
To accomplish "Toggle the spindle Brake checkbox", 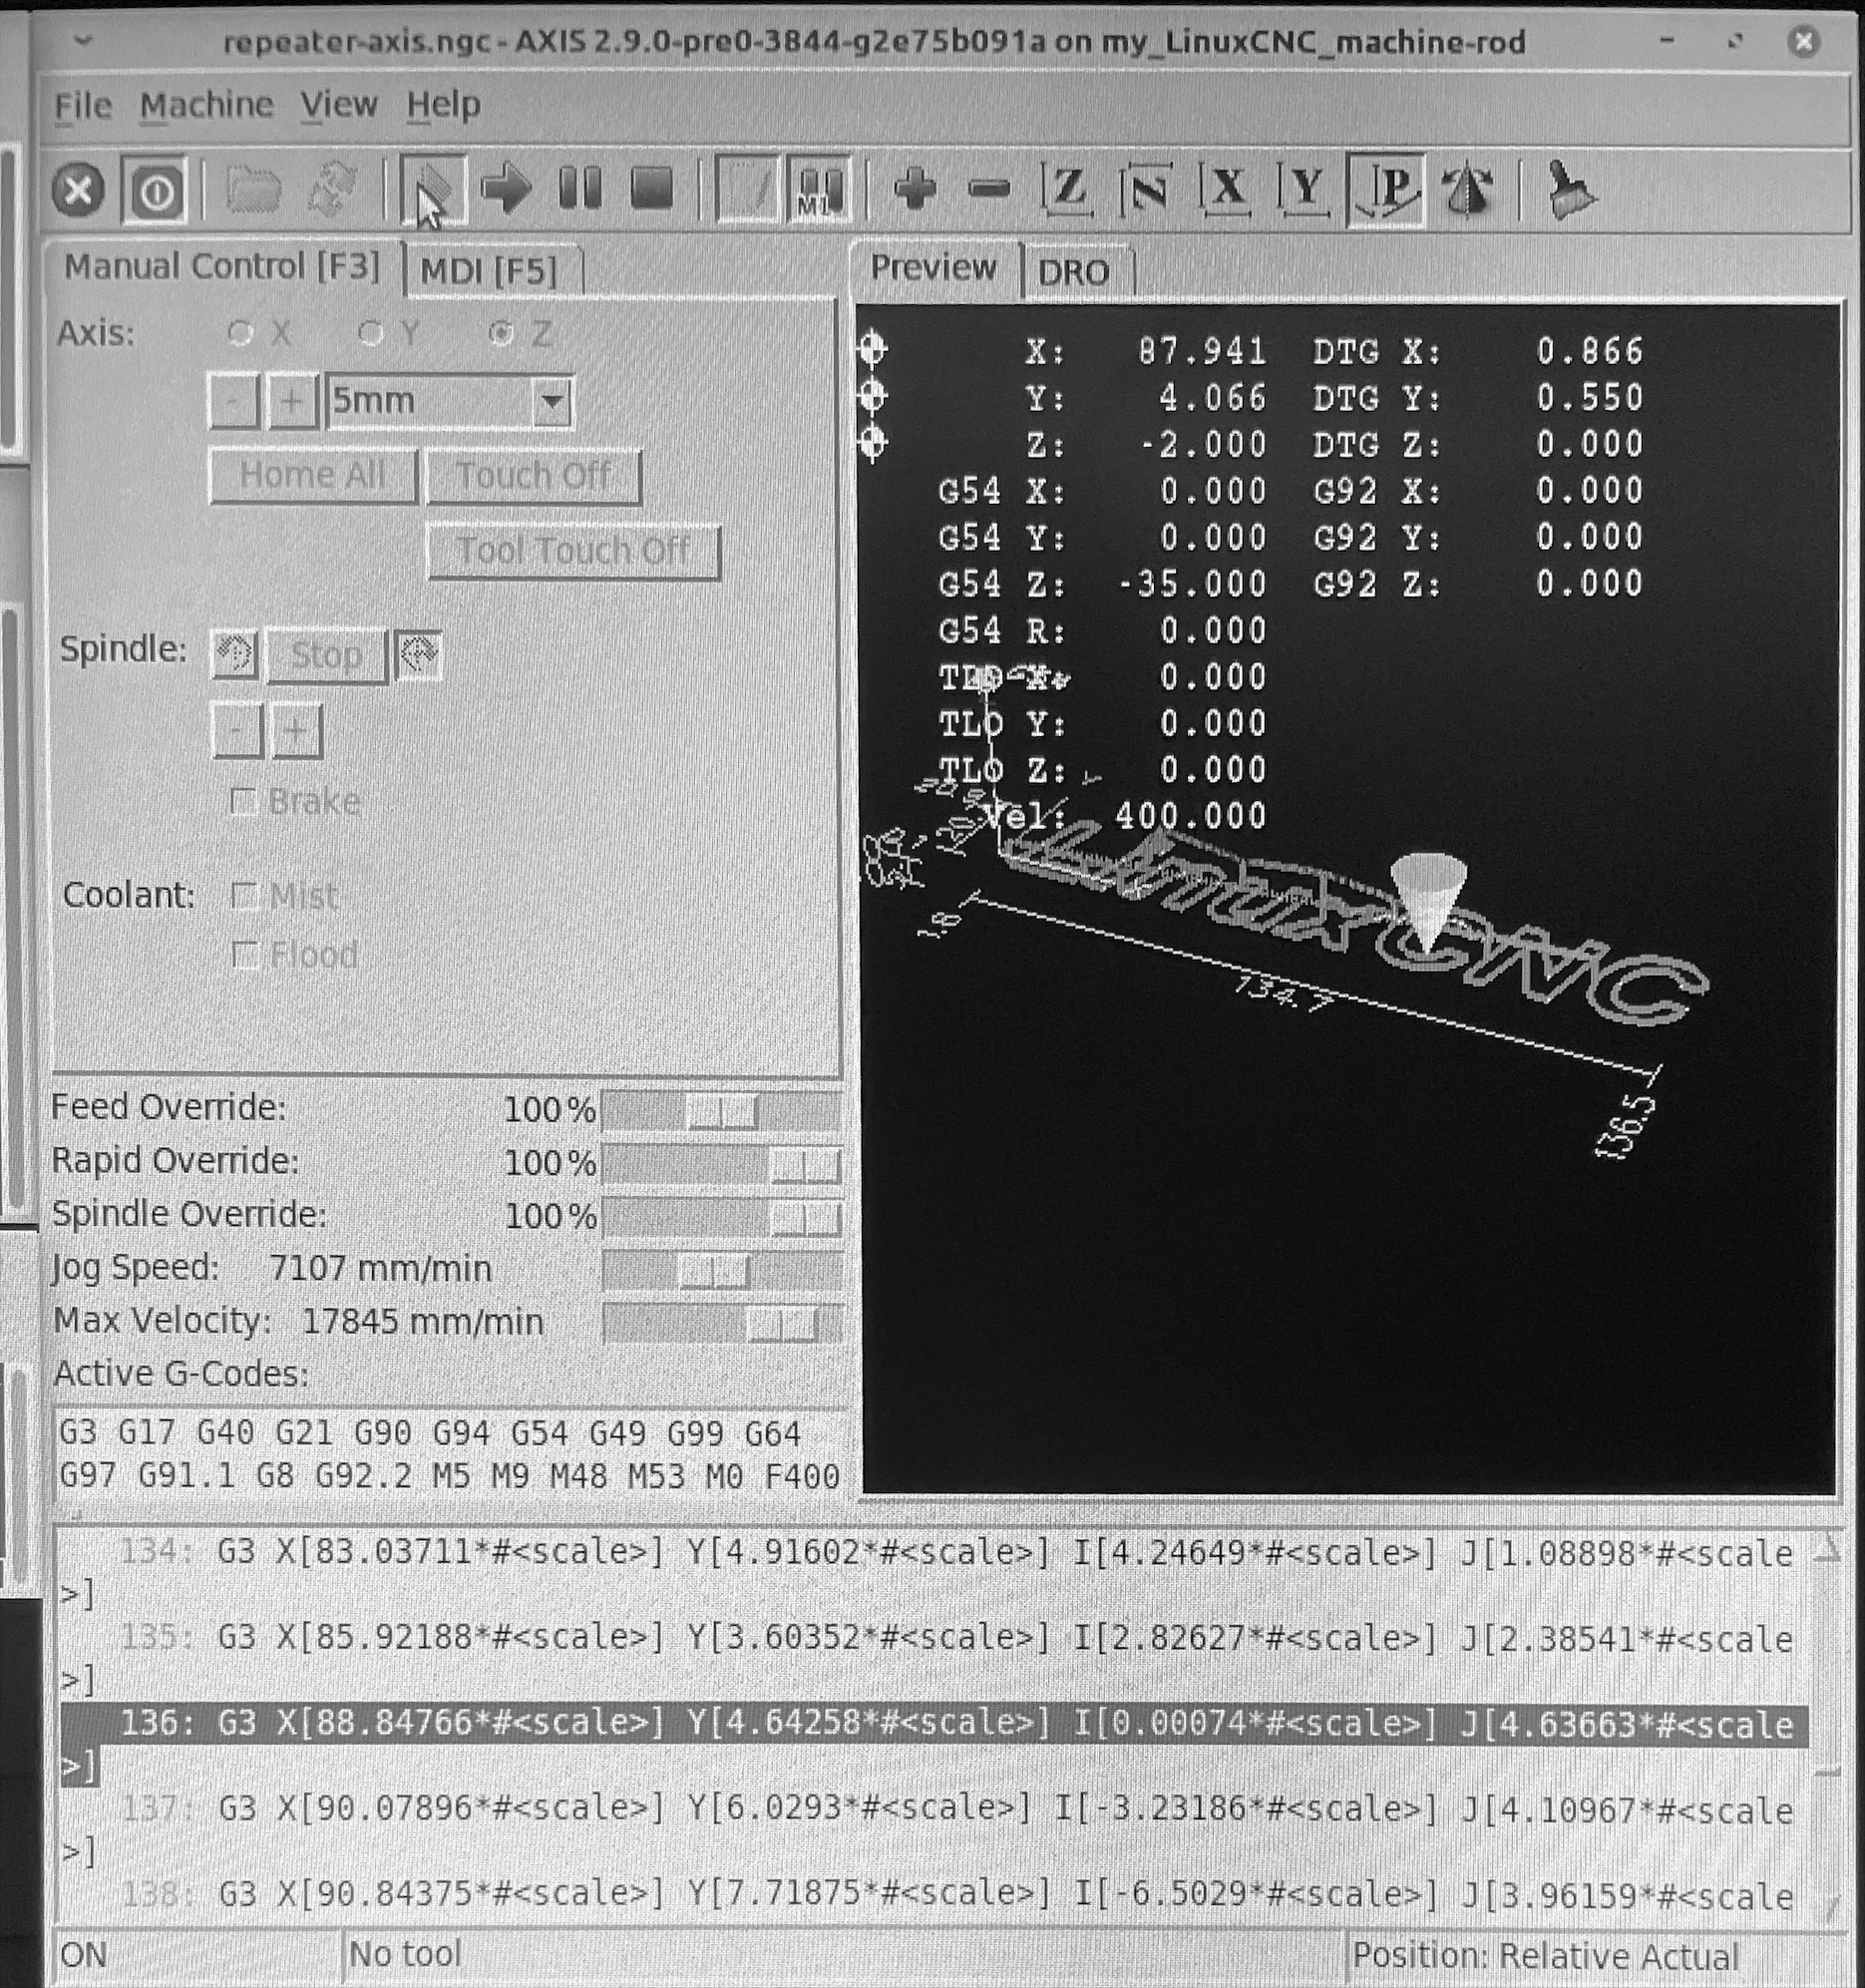I will (x=243, y=802).
